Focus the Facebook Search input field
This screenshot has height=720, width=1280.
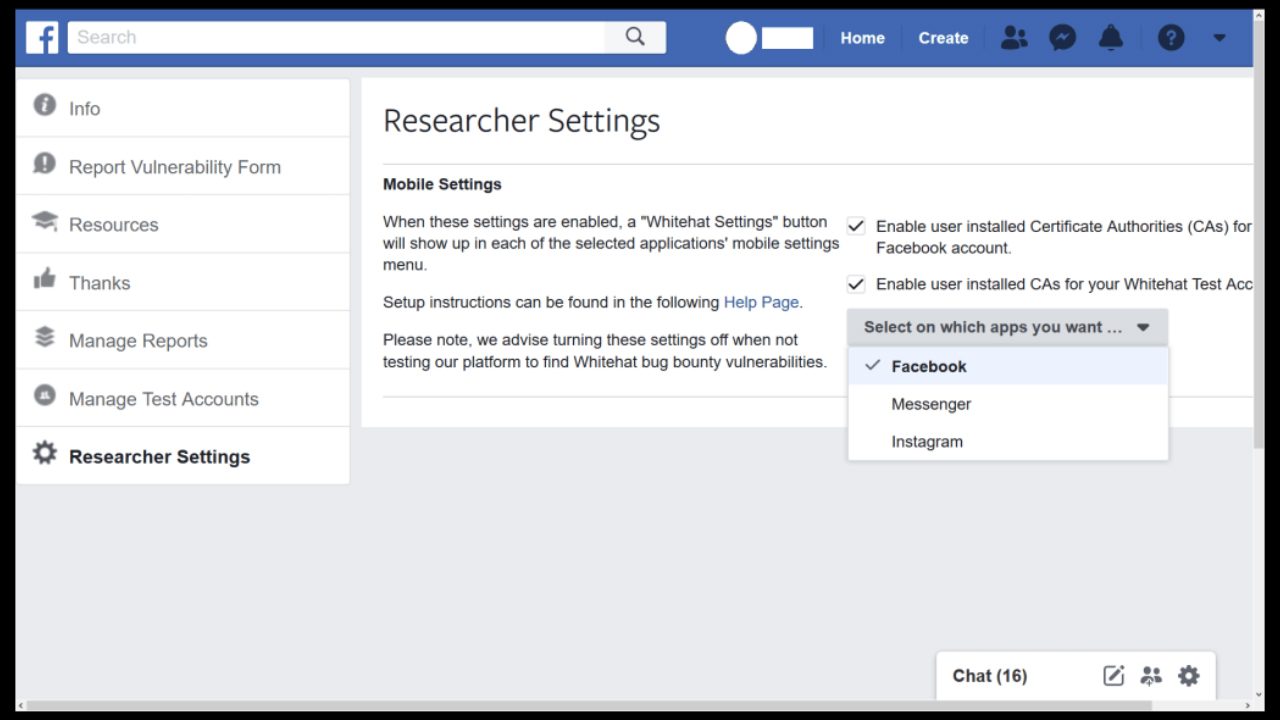click(x=336, y=37)
